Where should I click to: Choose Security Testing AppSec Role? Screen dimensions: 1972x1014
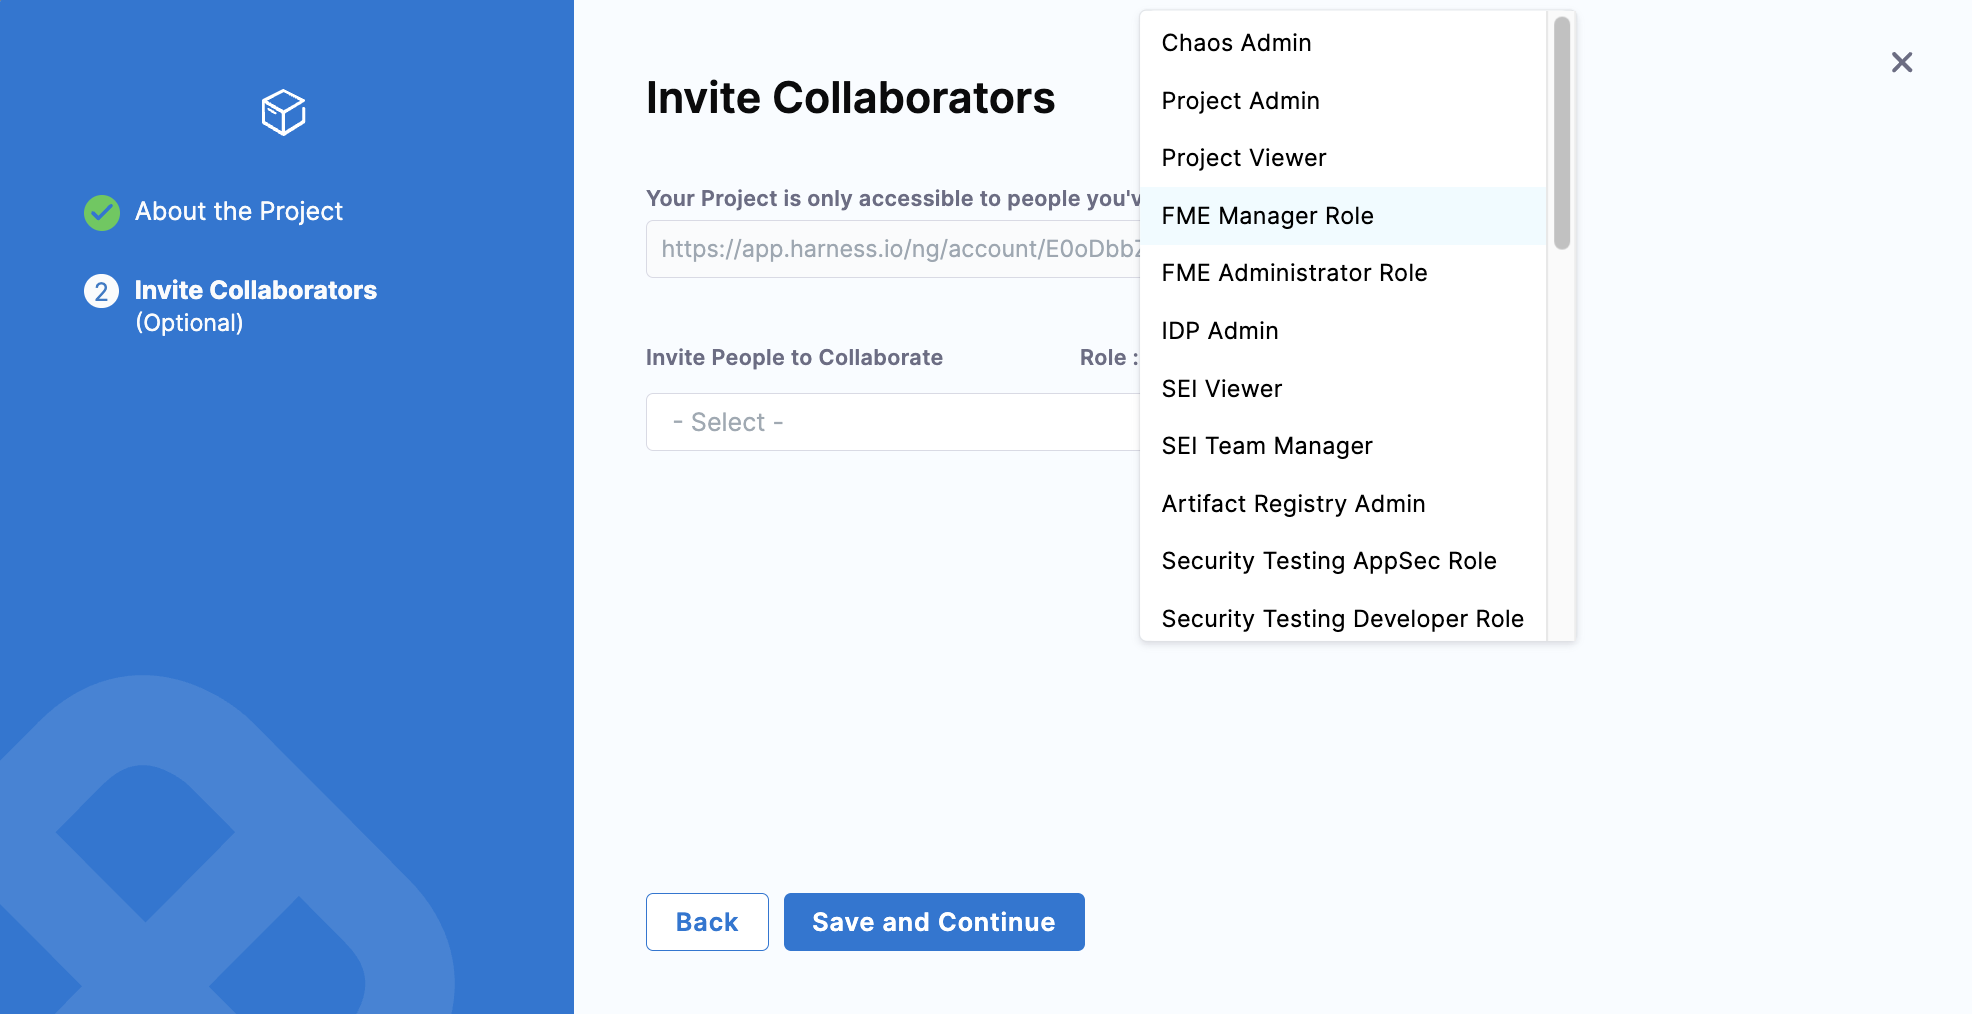pos(1328,561)
